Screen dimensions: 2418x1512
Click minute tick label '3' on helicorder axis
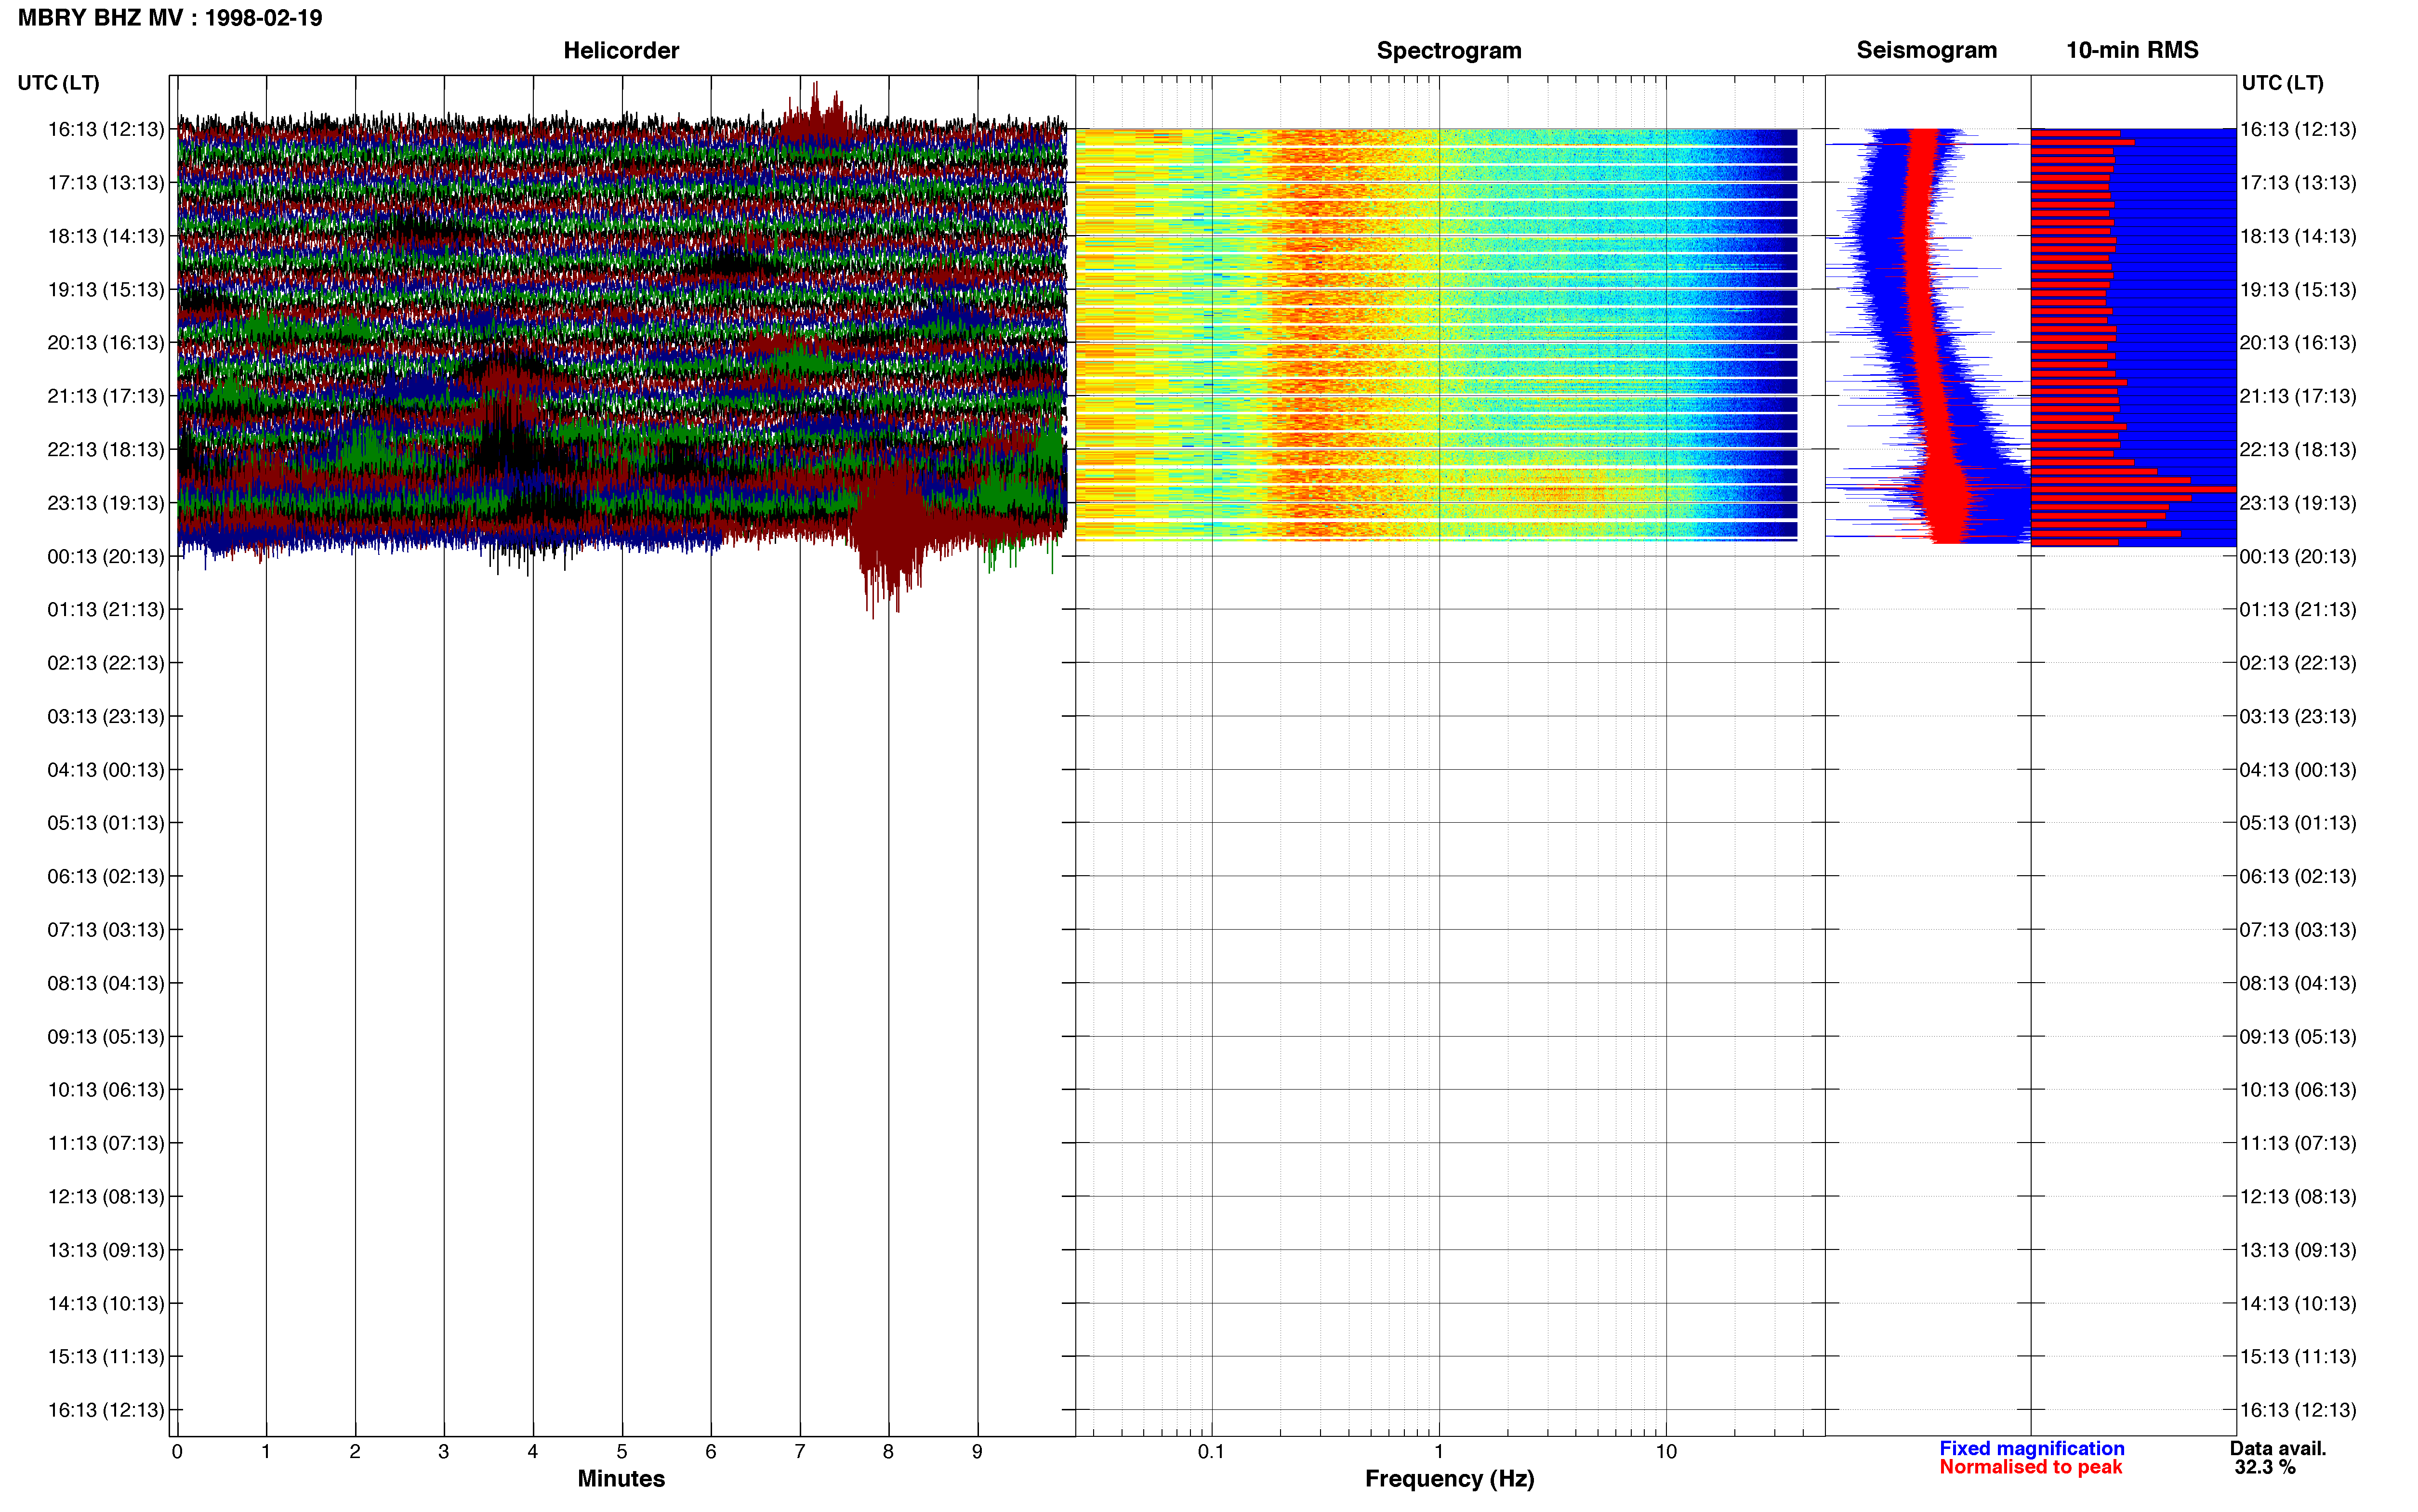point(444,1452)
